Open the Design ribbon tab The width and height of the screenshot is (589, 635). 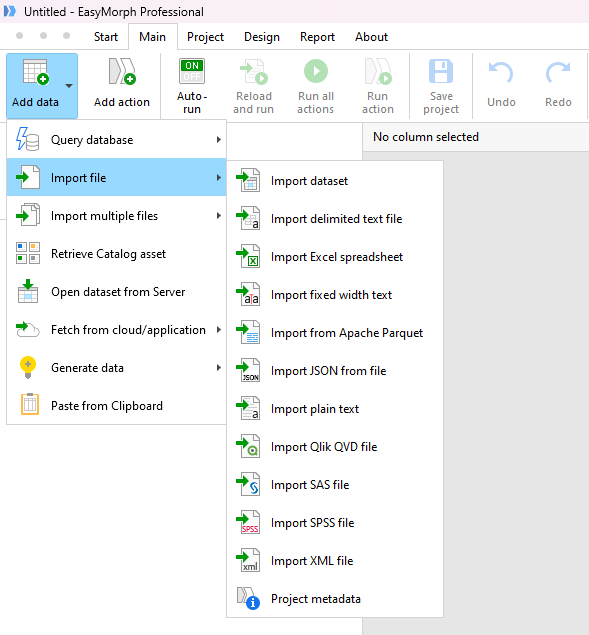tap(262, 37)
